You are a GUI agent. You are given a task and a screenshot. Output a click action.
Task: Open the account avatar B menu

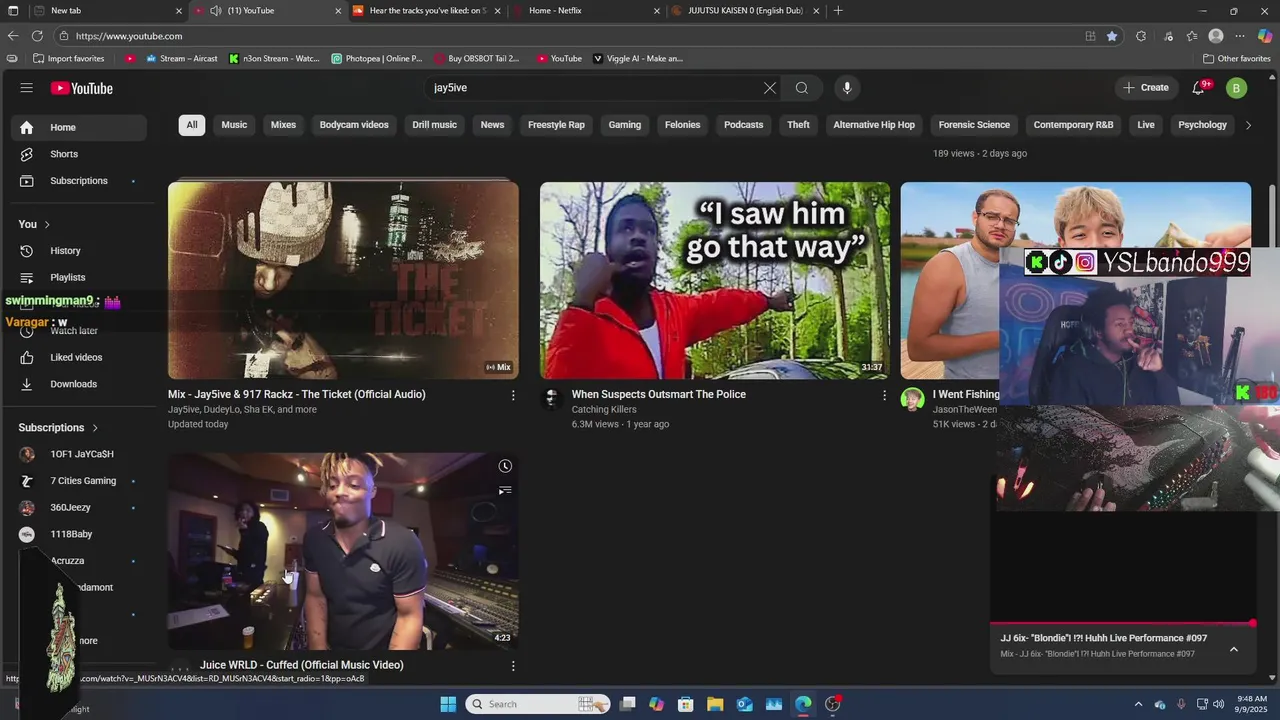pos(1237,88)
